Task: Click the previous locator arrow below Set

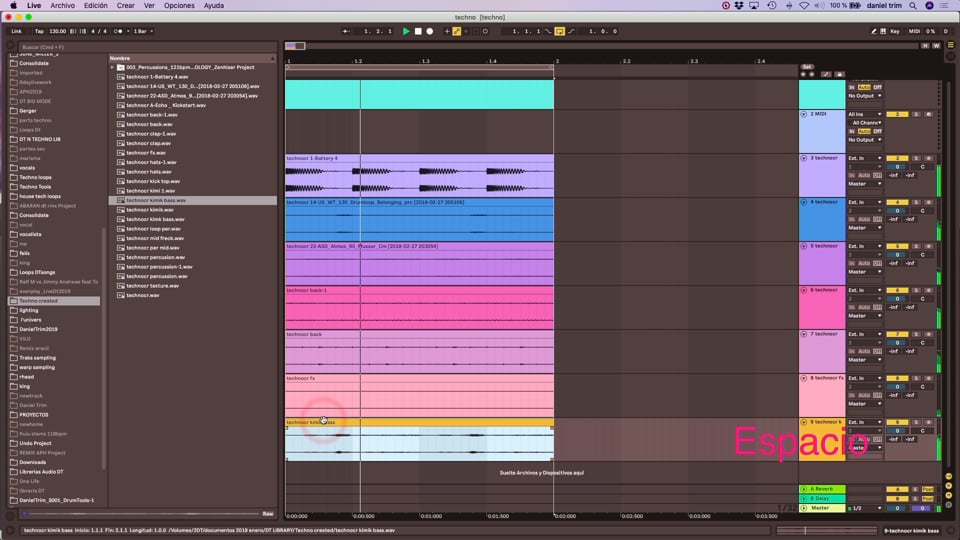Action: 803,74
